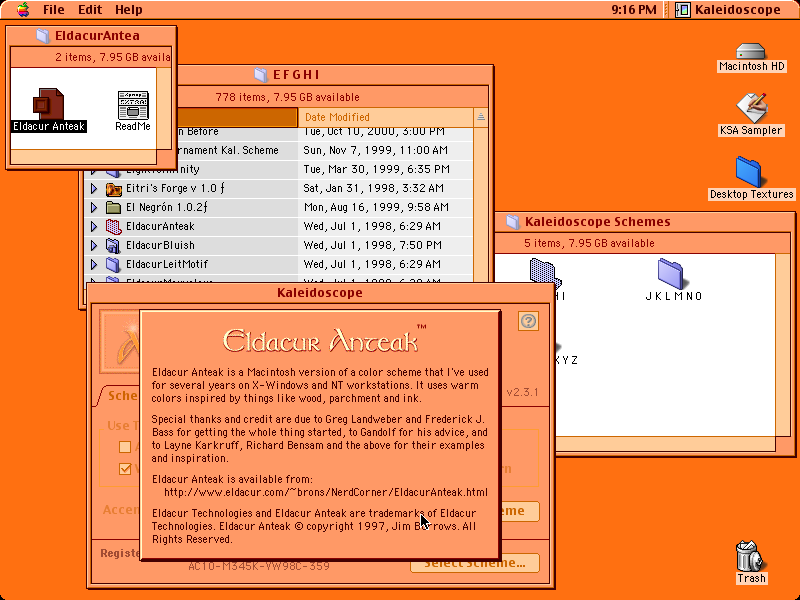Click the El Negrón 1.0.2ƒ folder icon
This screenshot has height=600, width=800.
point(113,208)
